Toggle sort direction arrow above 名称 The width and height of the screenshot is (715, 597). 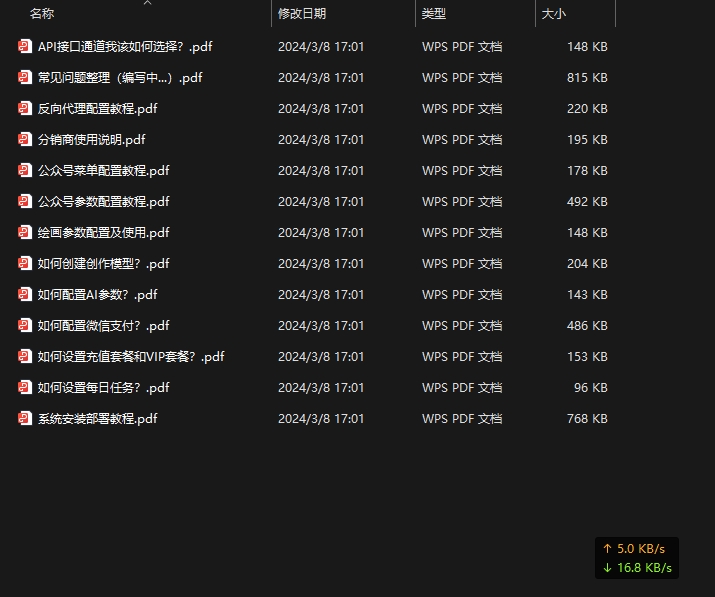pos(147,3)
